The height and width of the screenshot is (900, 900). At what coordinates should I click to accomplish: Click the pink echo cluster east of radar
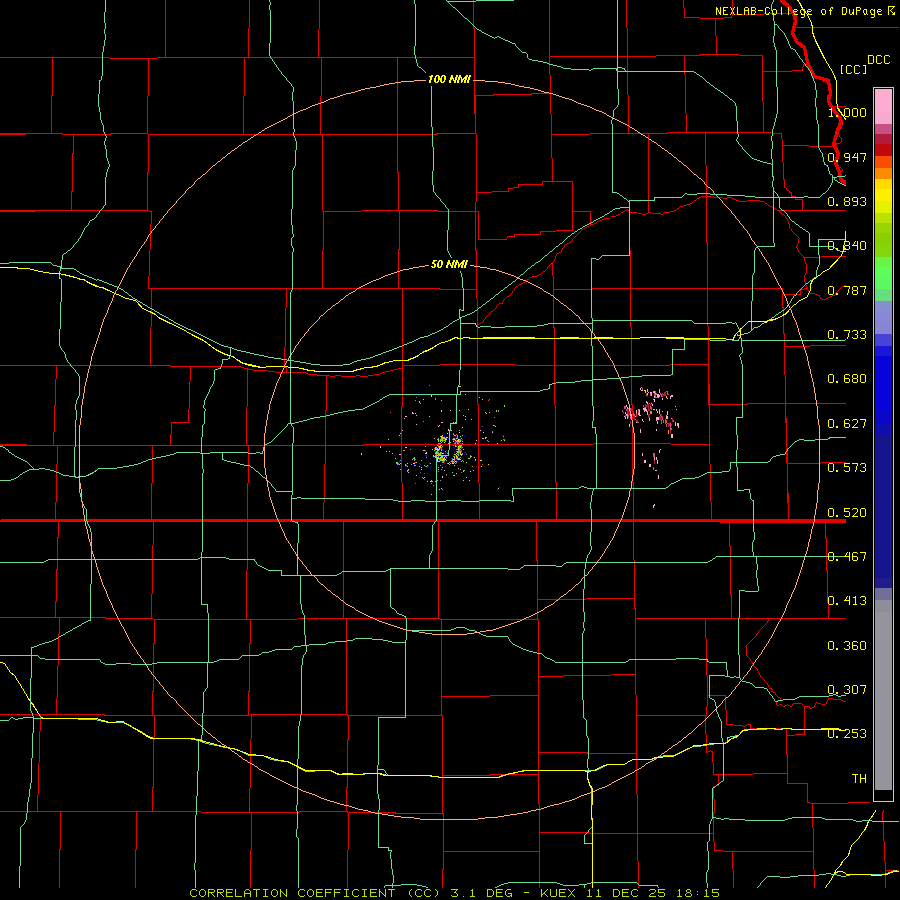pyautogui.click(x=651, y=412)
